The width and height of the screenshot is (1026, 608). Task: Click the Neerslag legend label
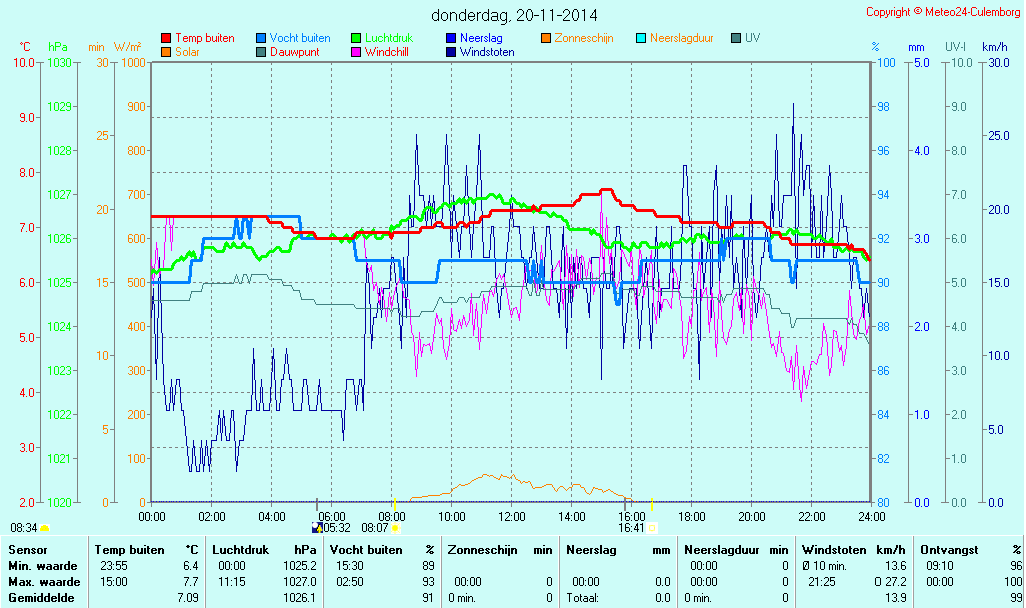point(481,39)
